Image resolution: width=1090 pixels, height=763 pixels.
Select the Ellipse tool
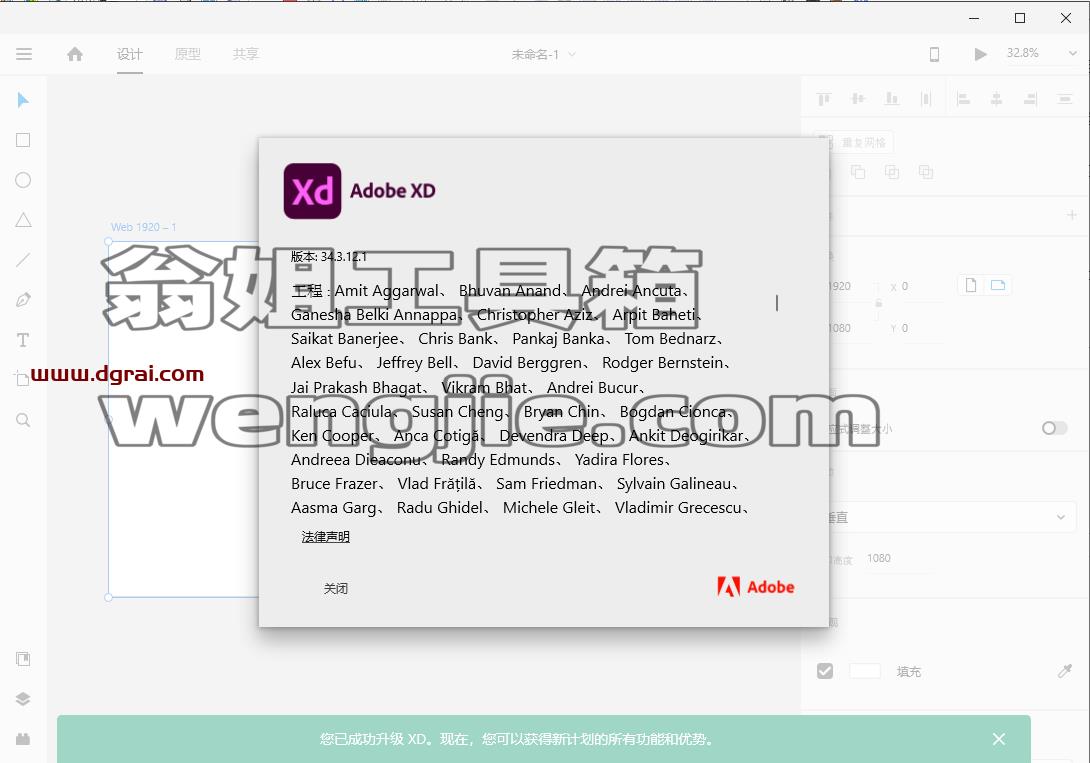[23, 180]
